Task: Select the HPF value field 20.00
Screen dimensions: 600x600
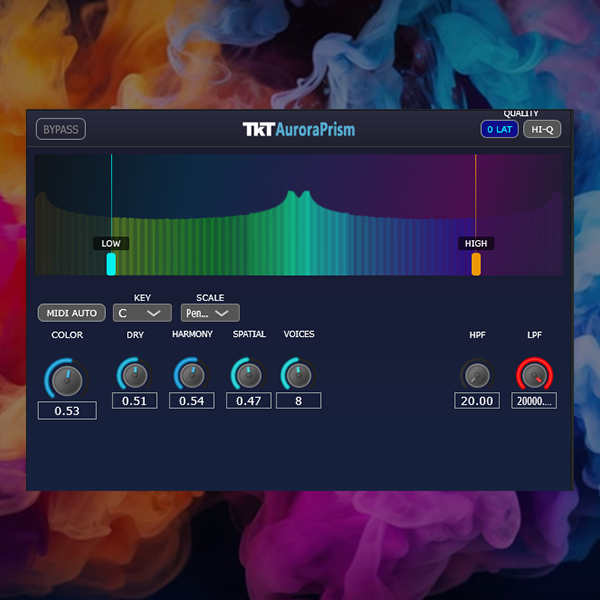Action: tap(477, 401)
